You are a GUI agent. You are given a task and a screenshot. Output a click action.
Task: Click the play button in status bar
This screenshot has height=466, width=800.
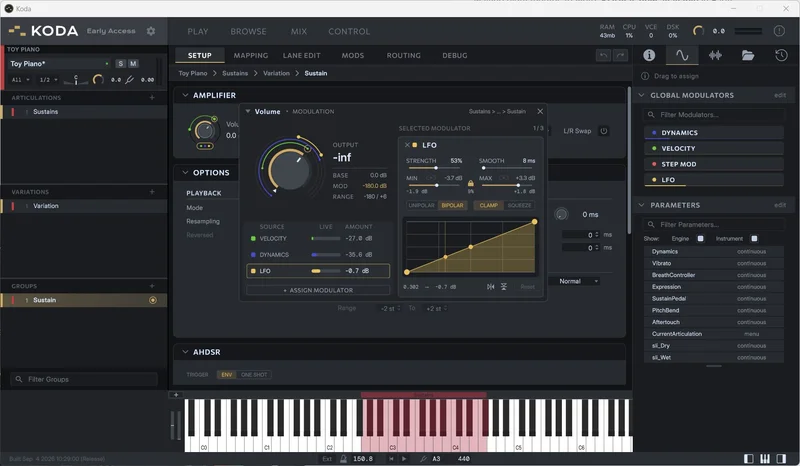point(404,459)
